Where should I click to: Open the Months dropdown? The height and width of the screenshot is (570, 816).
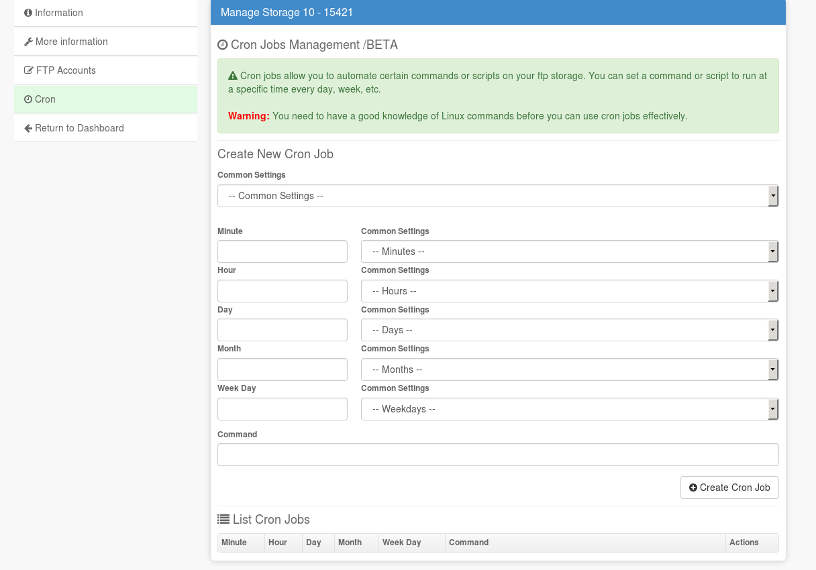pos(569,370)
